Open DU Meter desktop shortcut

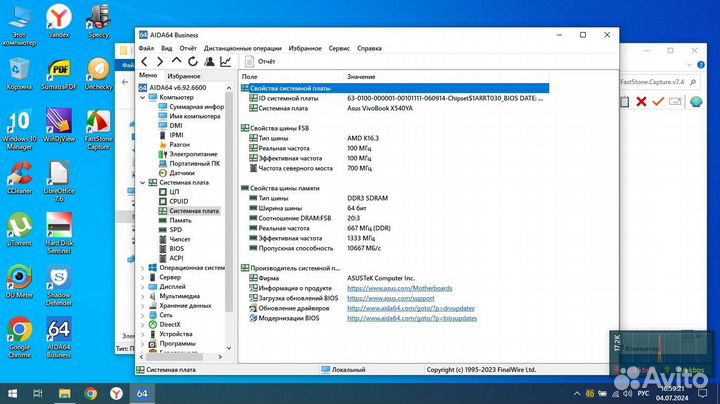tap(19, 282)
